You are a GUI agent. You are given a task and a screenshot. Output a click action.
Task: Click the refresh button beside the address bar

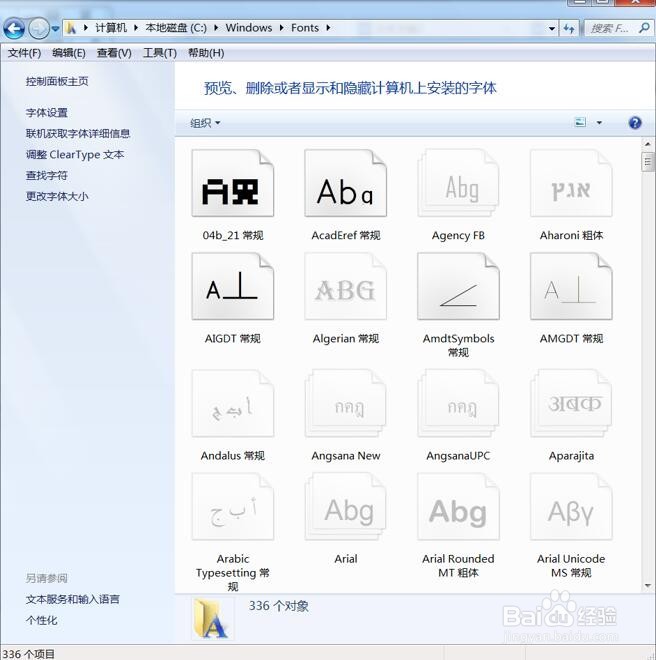pyautogui.click(x=569, y=29)
